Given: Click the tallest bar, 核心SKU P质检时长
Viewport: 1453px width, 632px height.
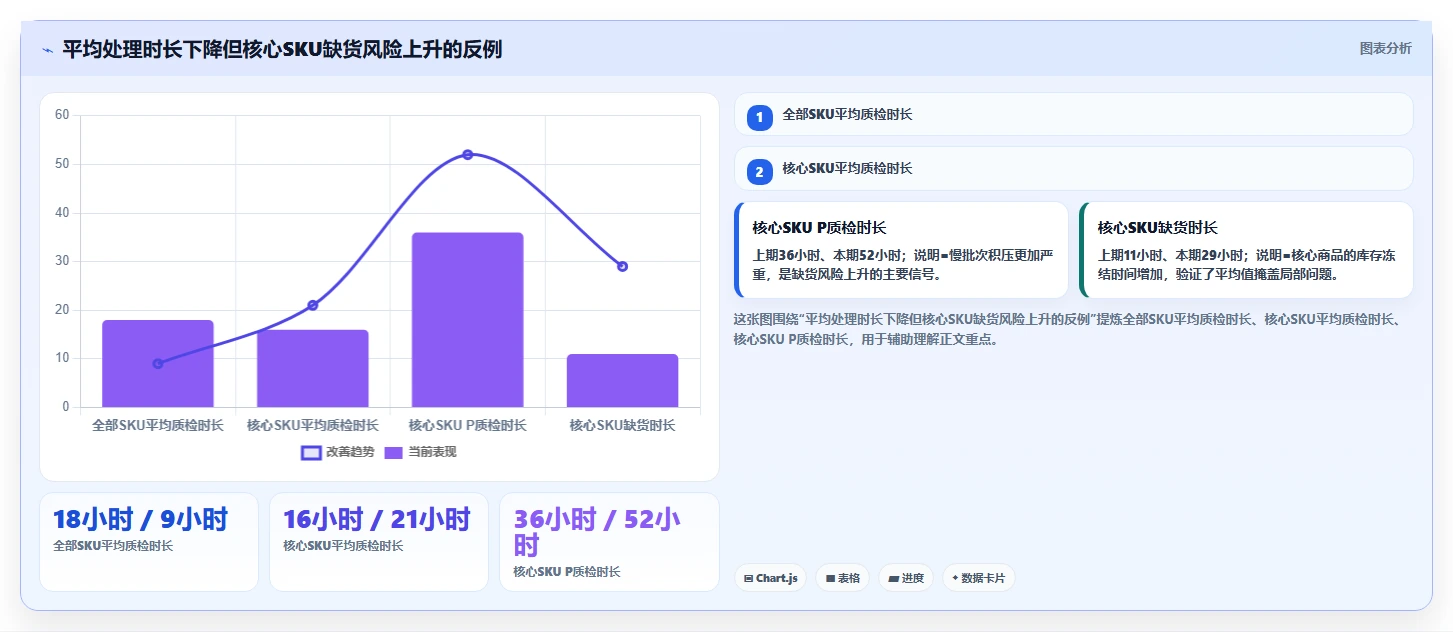Looking at the screenshot, I should pyautogui.click(x=467, y=320).
